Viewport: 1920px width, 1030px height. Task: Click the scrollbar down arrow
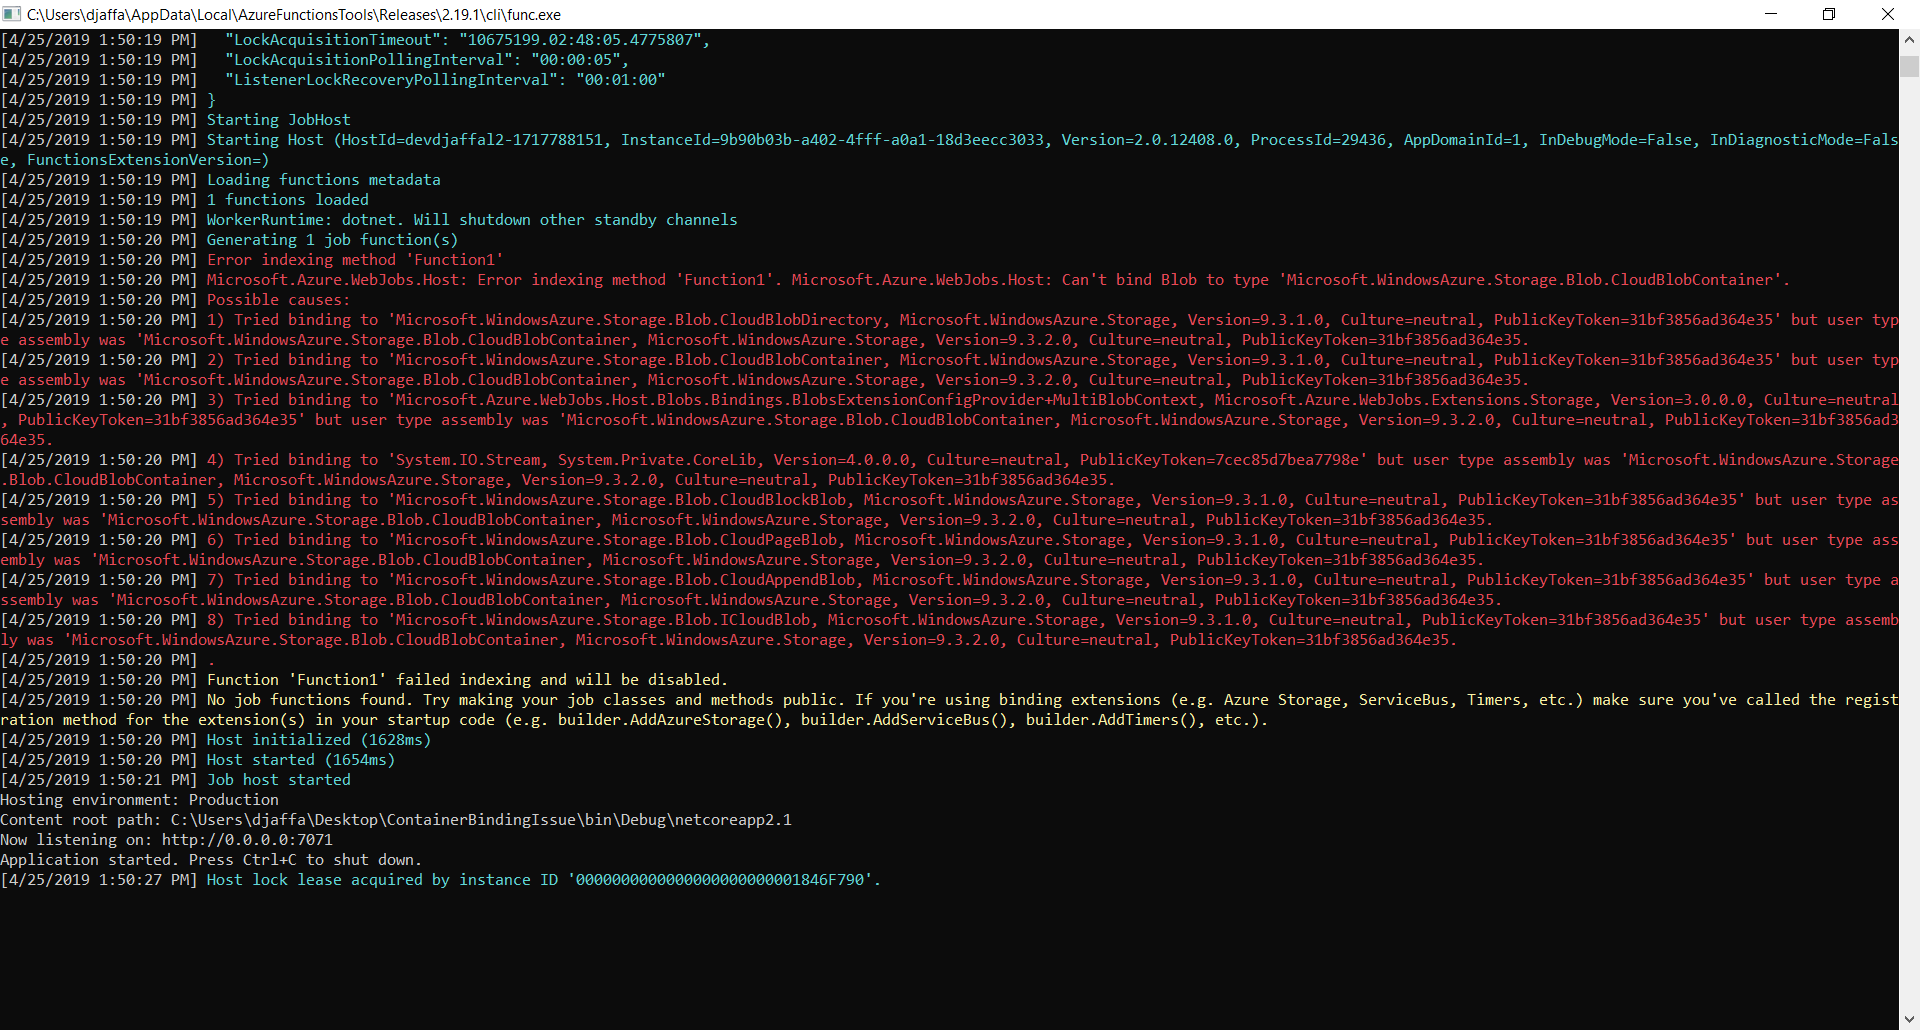[x=1908, y=1019]
